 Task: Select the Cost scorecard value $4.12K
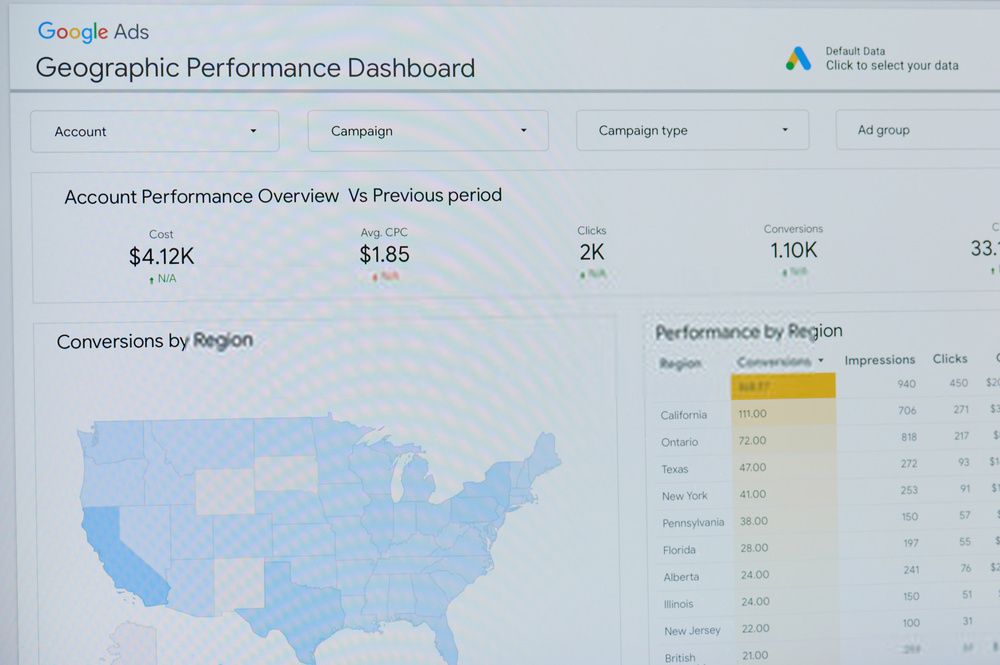click(161, 256)
